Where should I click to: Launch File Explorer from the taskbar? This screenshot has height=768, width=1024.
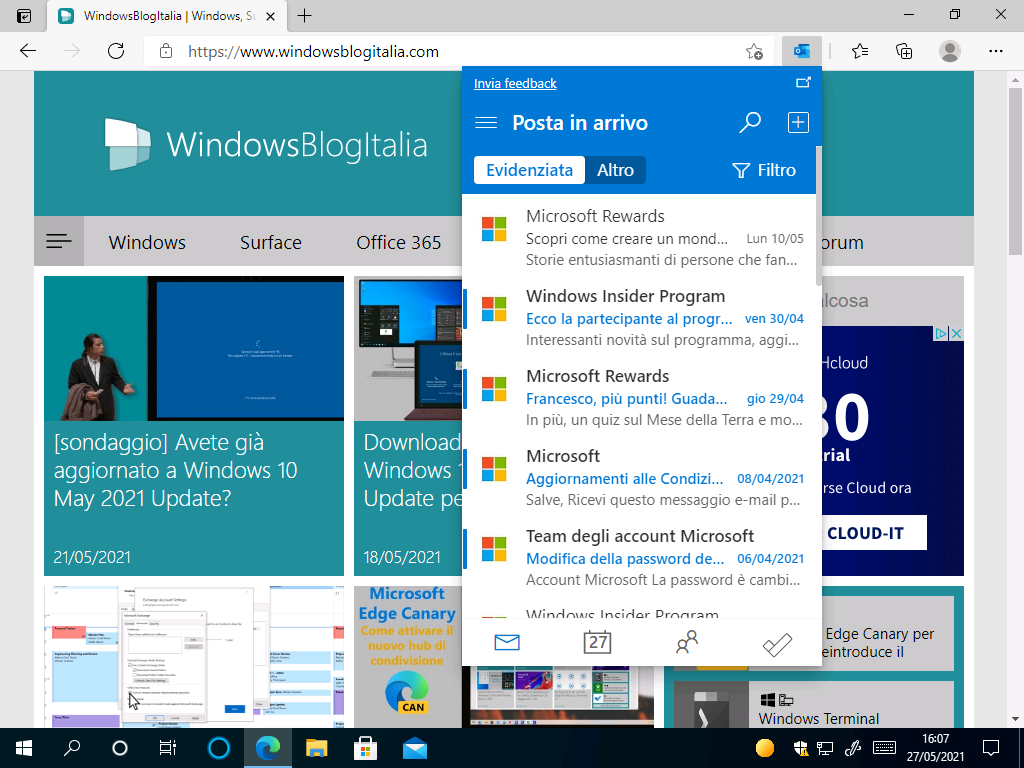pos(317,748)
